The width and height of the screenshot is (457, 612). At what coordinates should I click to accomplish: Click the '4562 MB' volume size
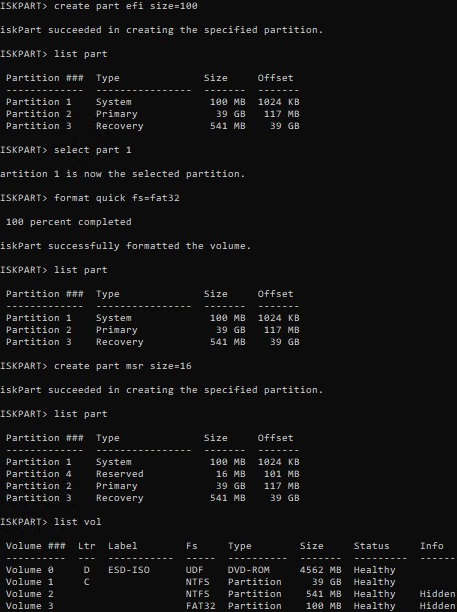pyautogui.click(x=320, y=570)
